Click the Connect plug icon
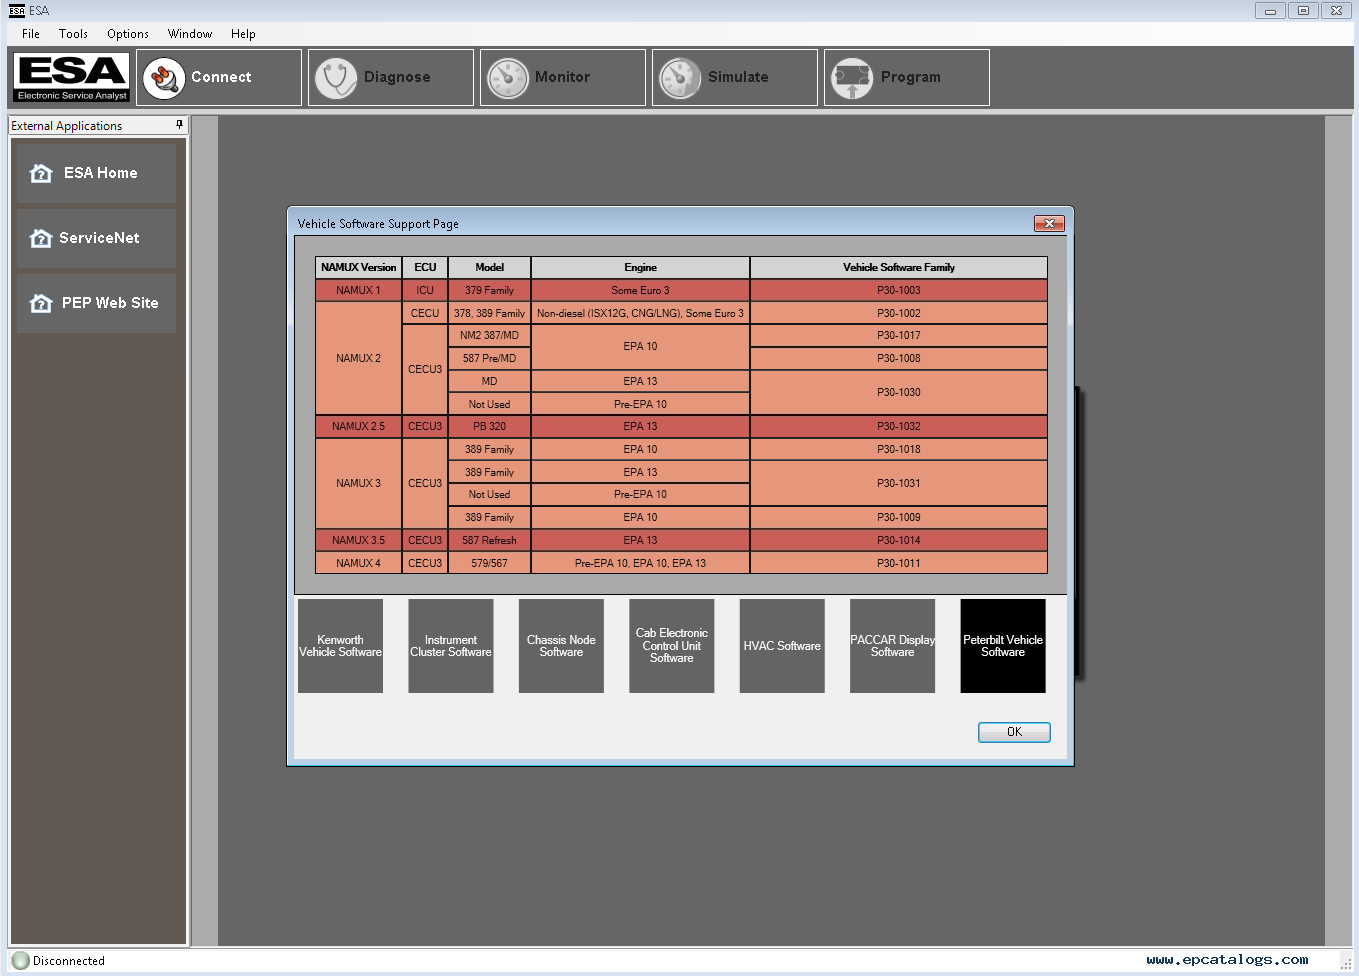This screenshot has height=976, width=1359. [x=164, y=78]
